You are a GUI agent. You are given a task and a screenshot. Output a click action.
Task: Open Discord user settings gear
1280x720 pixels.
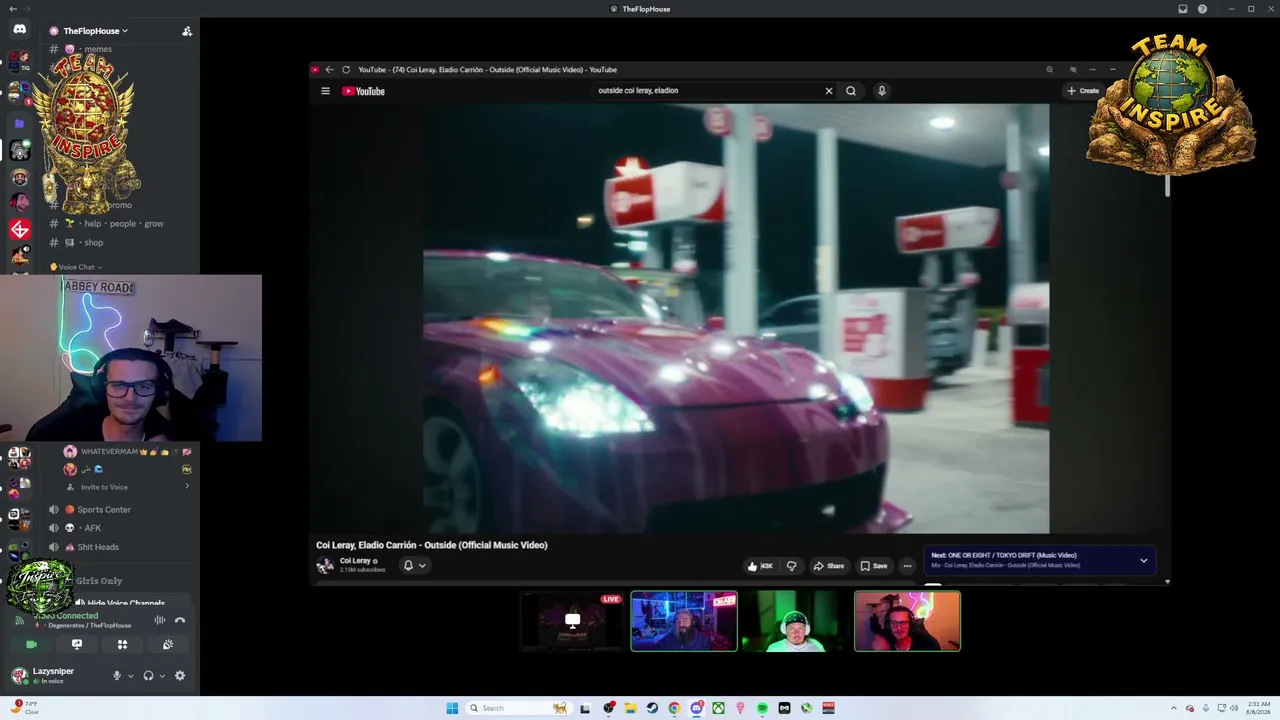[180, 676]
